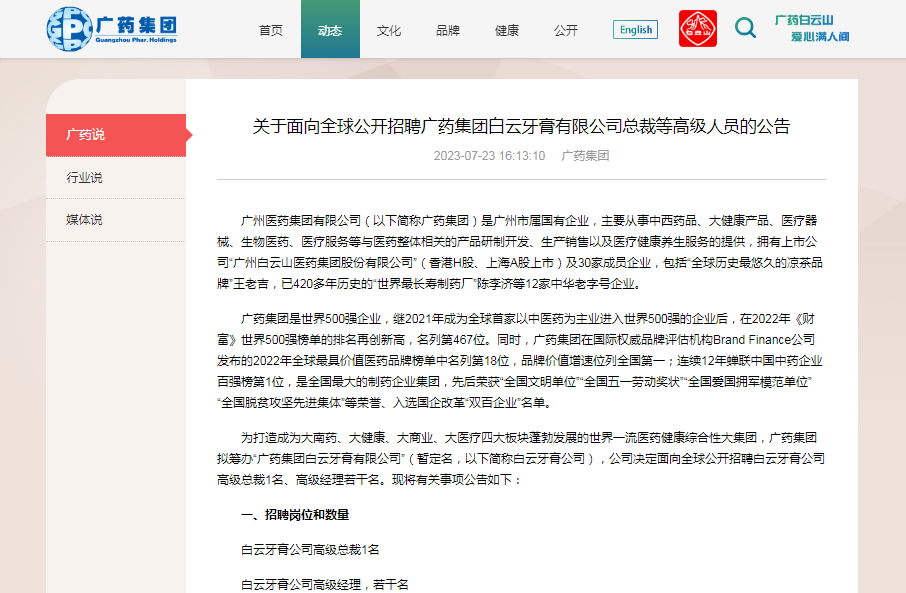Open the red Baiyunshan brand icon

click(697, 28)
